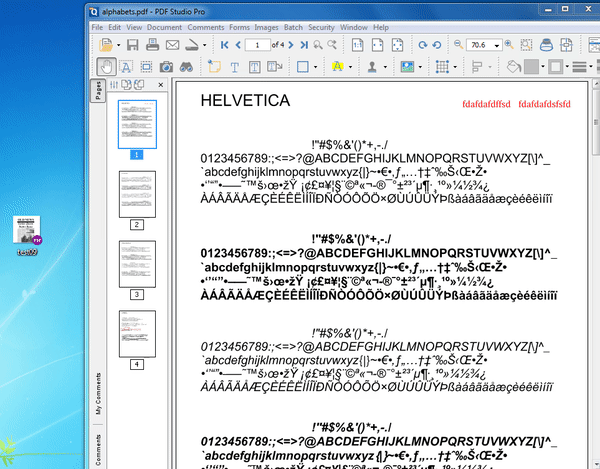Image resolution: width=600 pixels, height=469 pixels.
Task: Open the Security menu
Action: click(x=321, y=27)
